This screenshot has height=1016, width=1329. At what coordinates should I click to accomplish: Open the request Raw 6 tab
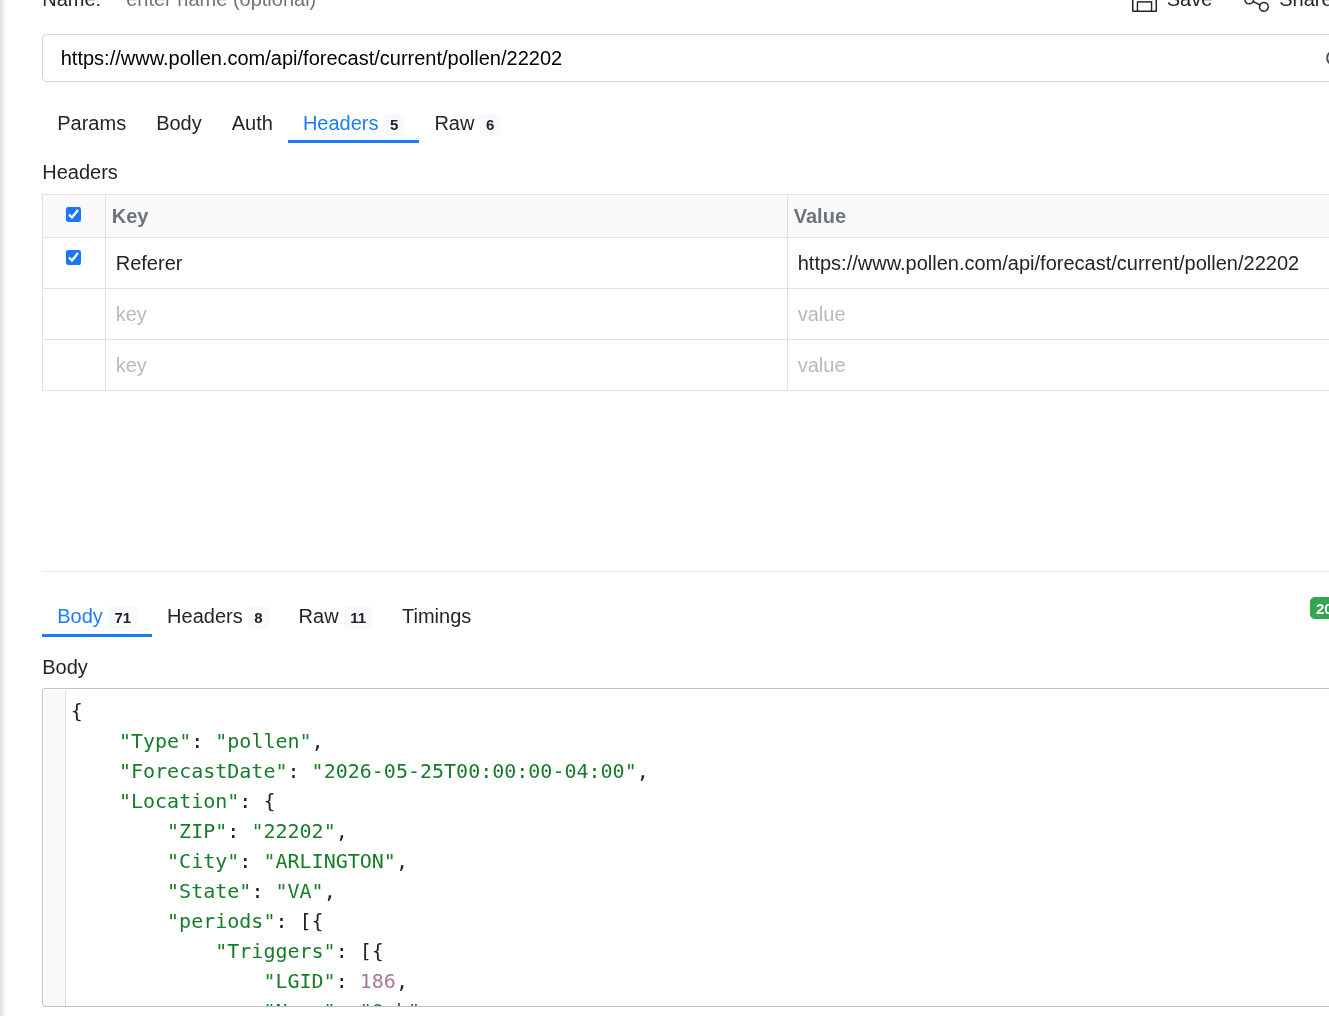tap(466, 123)
